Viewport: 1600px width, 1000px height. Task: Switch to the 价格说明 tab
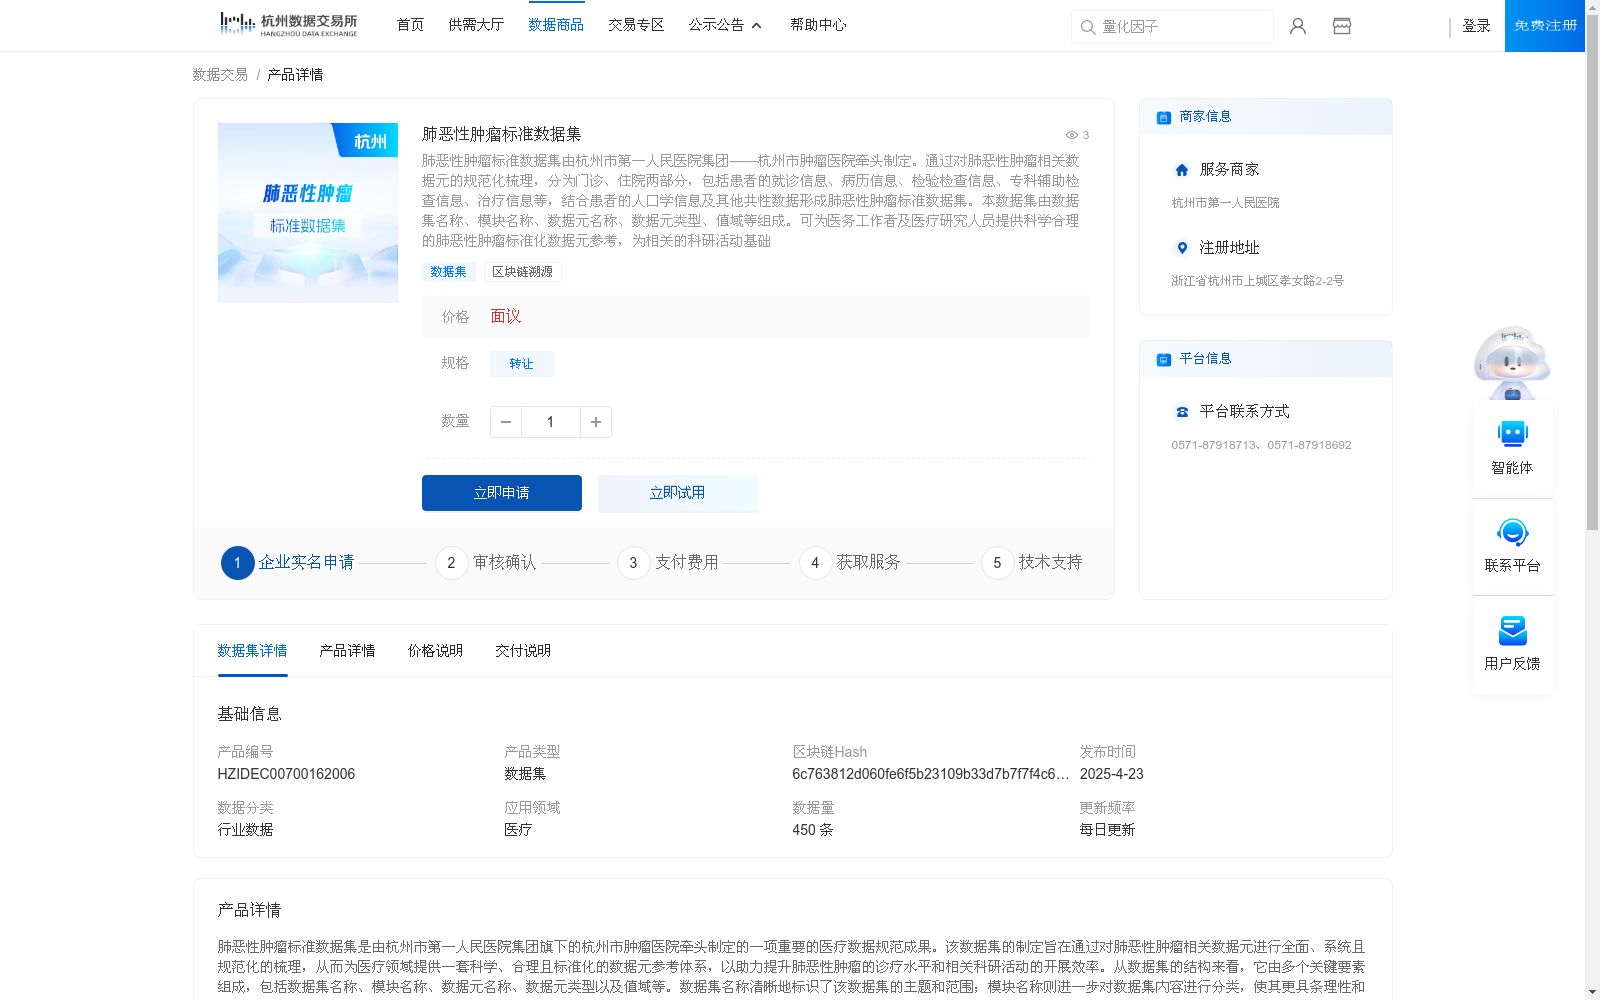point(435,651)
